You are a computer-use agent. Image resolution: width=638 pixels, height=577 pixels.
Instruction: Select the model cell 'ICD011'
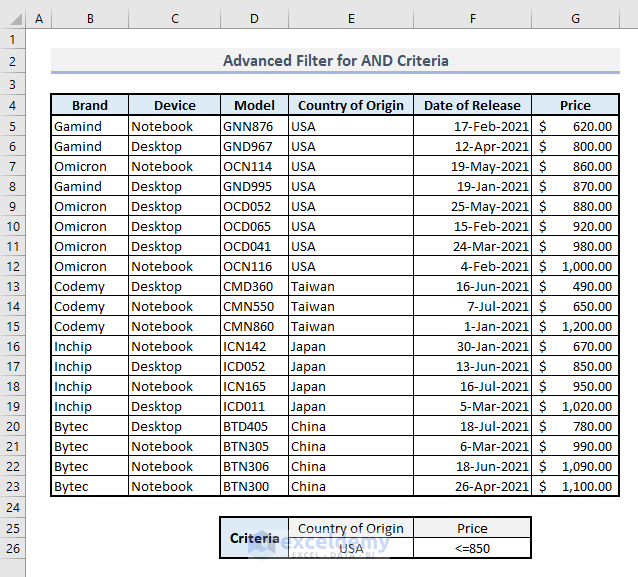click(254, 406)
